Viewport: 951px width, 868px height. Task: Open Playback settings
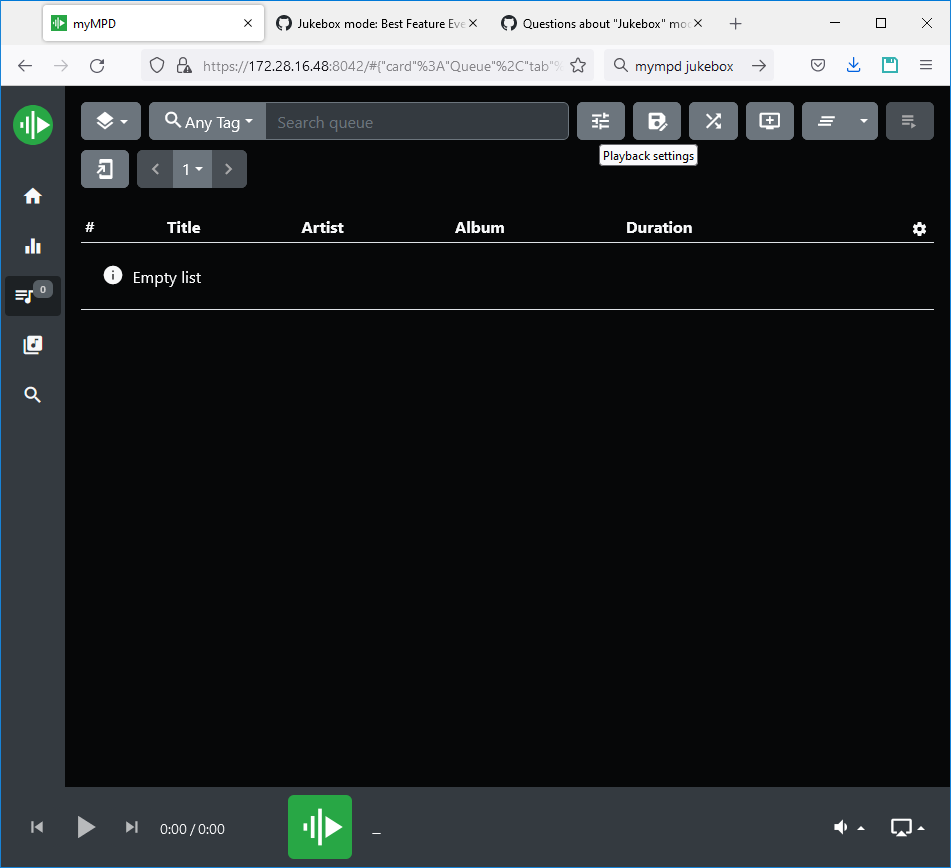600,121
